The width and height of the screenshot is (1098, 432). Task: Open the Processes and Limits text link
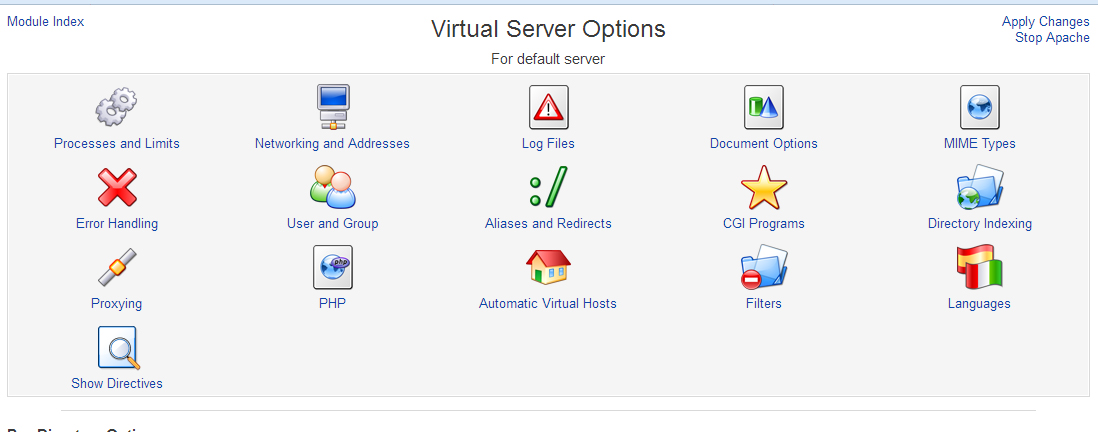click(117, 144)
